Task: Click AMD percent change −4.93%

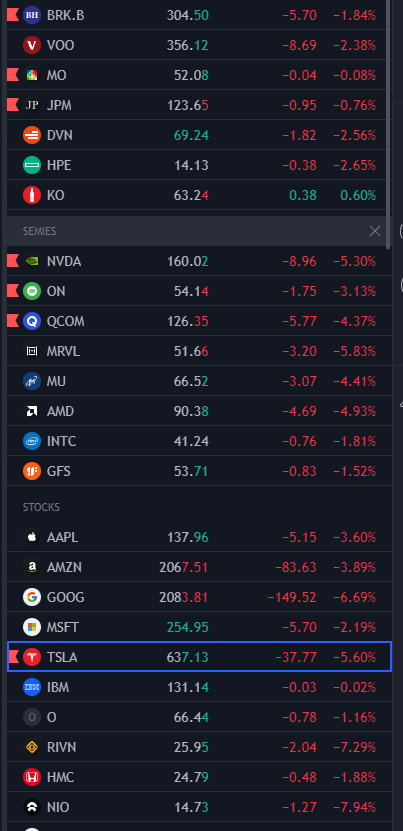Action: pos(355,411)
